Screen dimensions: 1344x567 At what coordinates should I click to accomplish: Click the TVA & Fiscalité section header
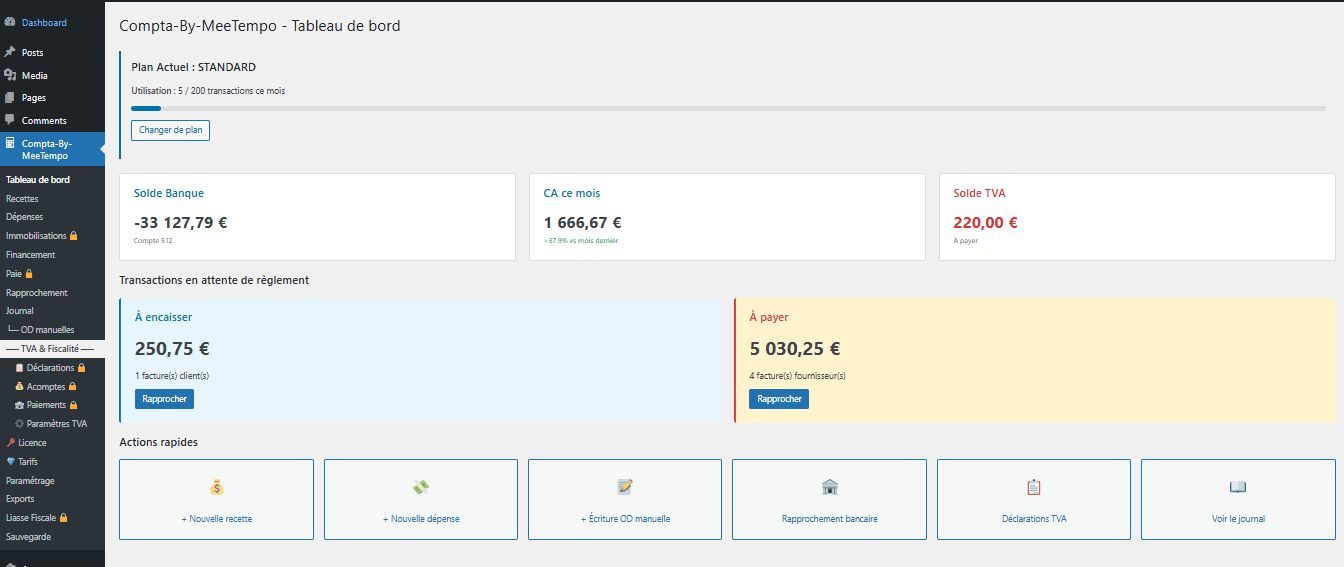coord(50,349)
